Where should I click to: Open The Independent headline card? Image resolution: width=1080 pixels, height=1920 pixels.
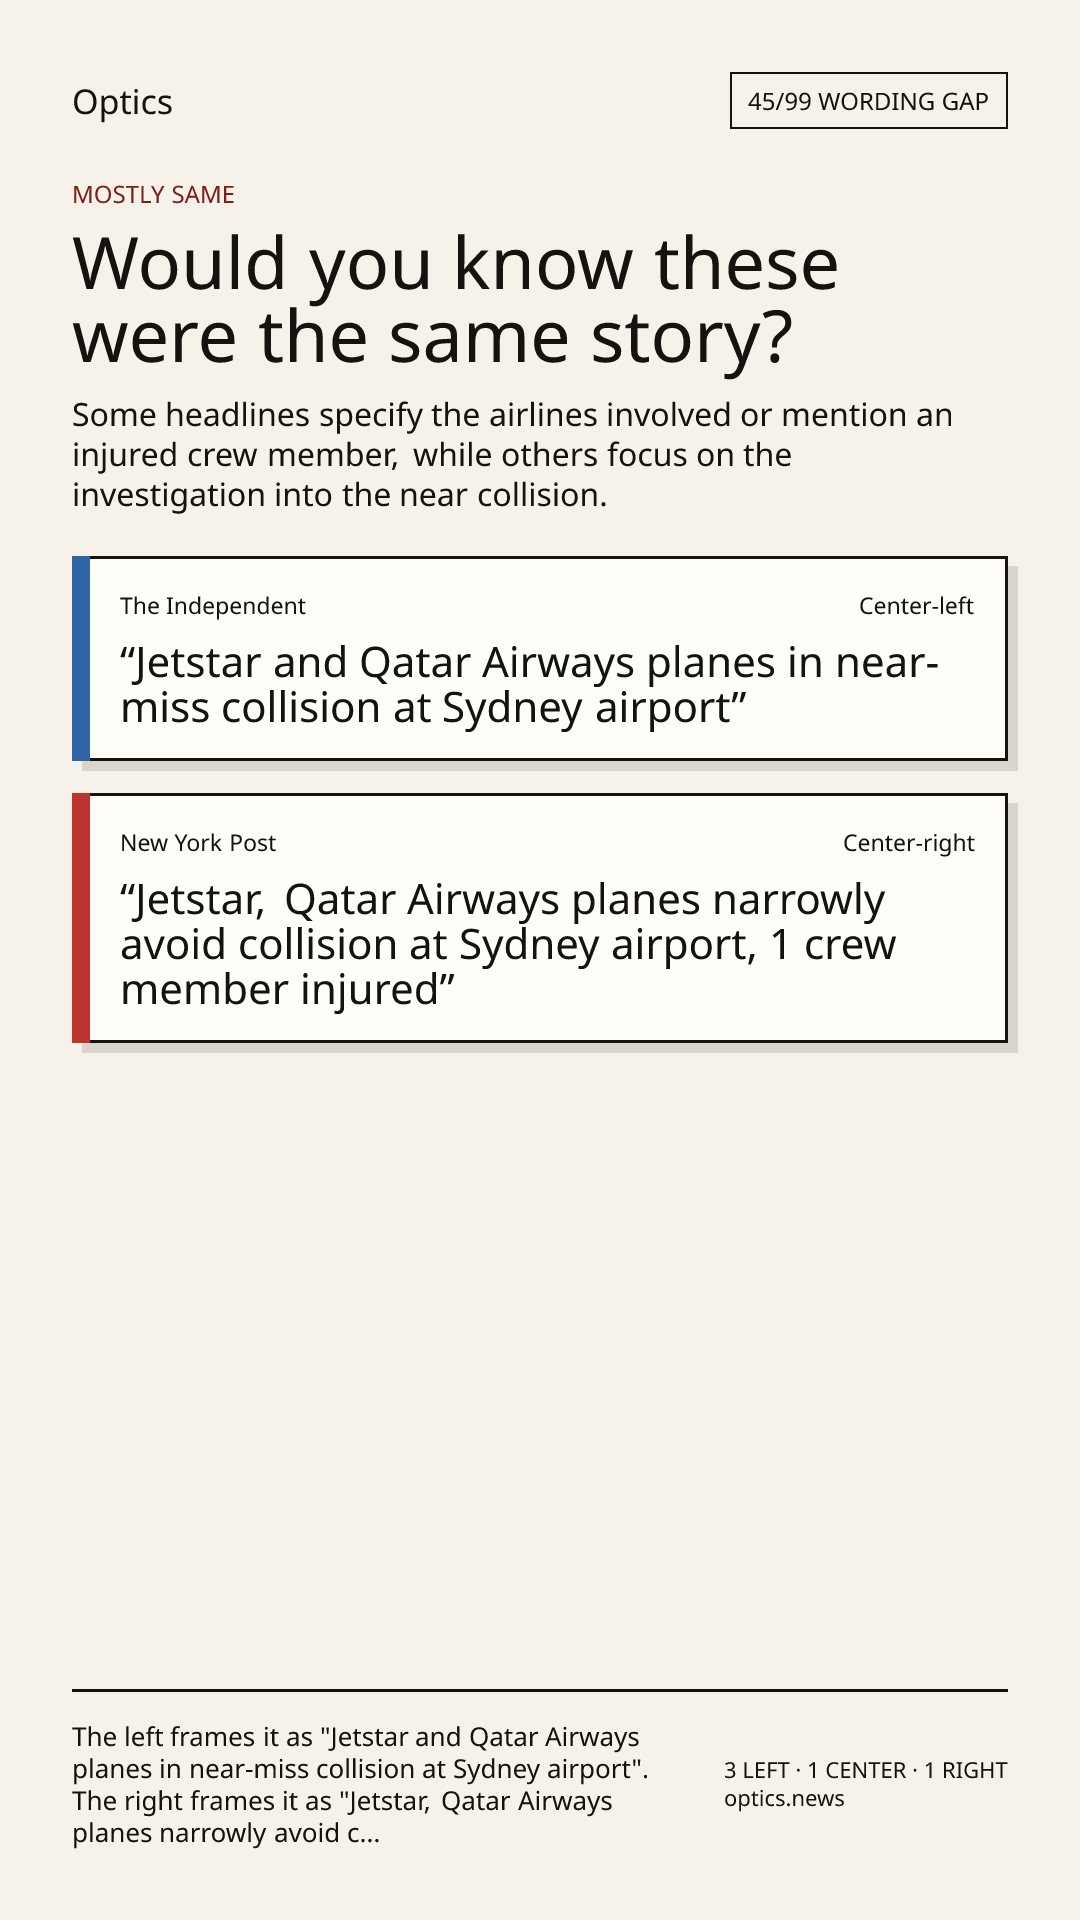(x=540, y=658)
